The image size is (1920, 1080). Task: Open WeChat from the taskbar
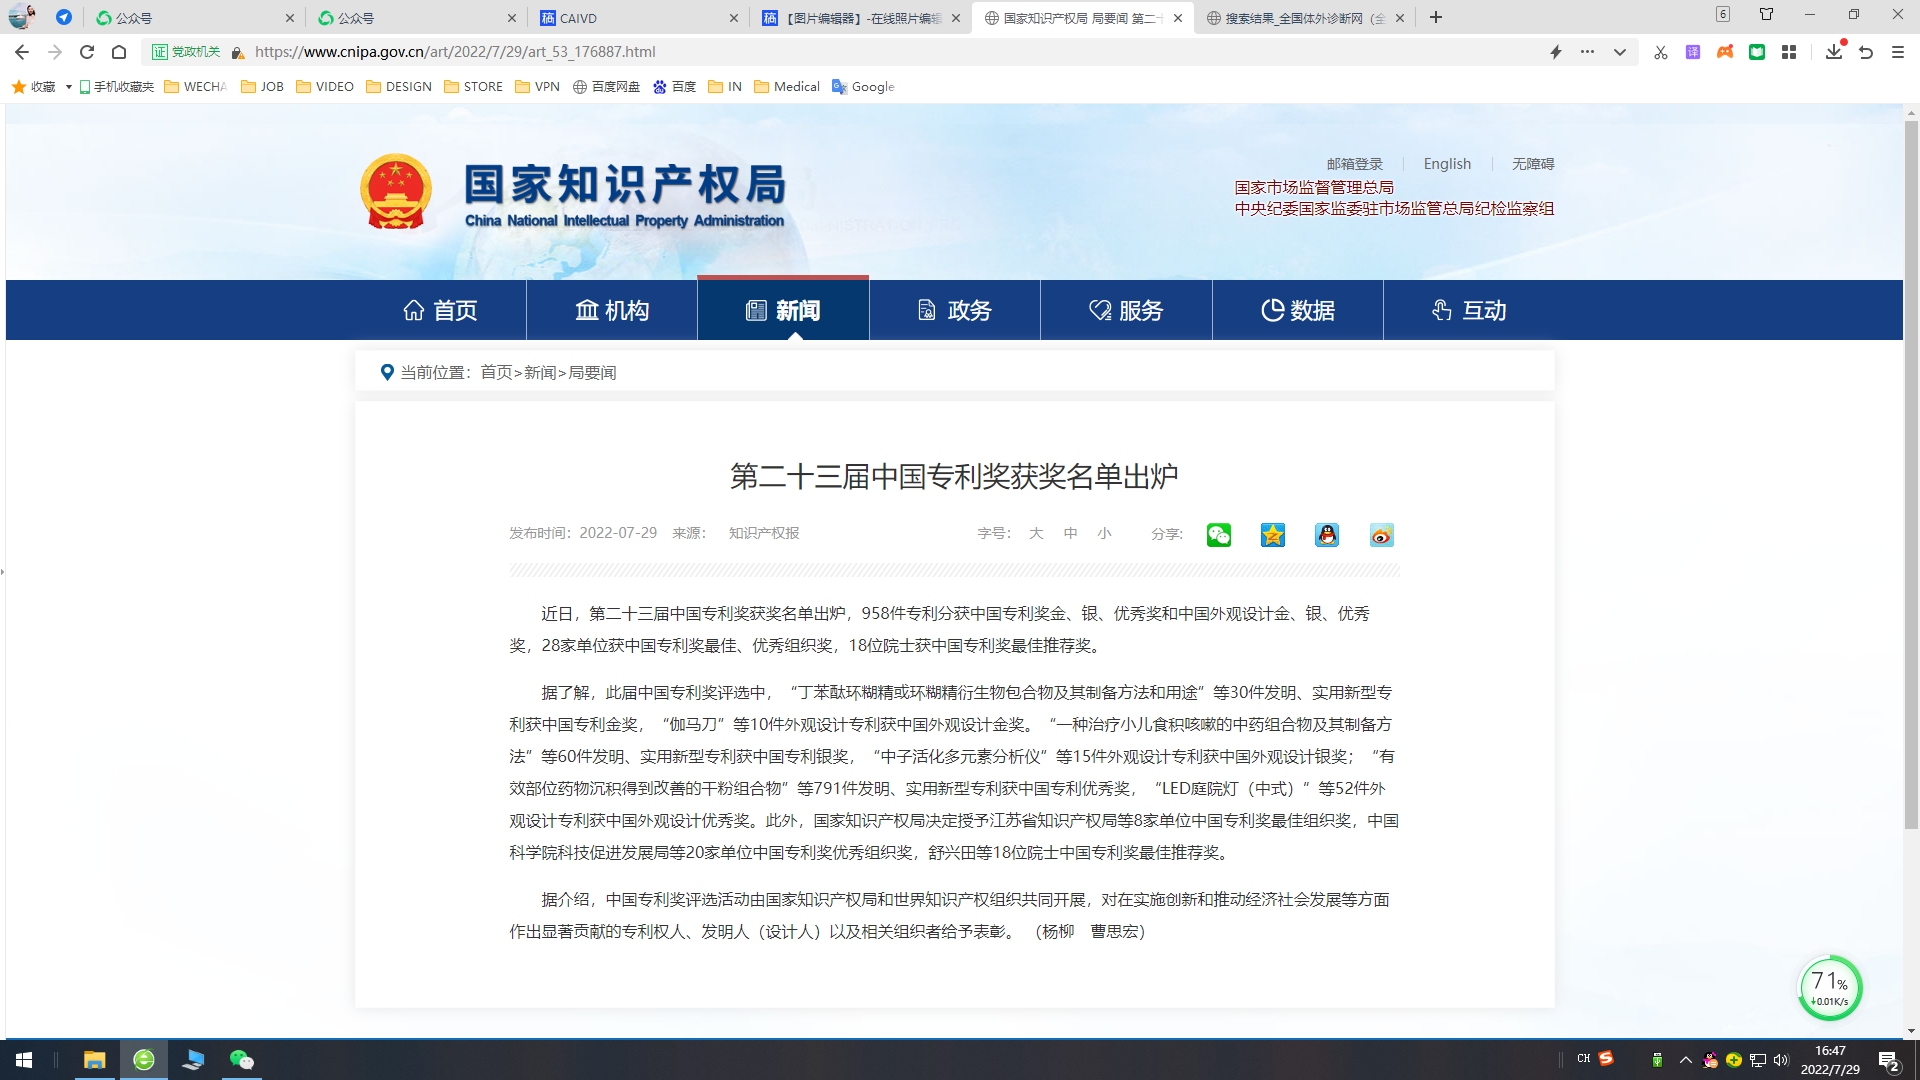[x=241, y=1060]
